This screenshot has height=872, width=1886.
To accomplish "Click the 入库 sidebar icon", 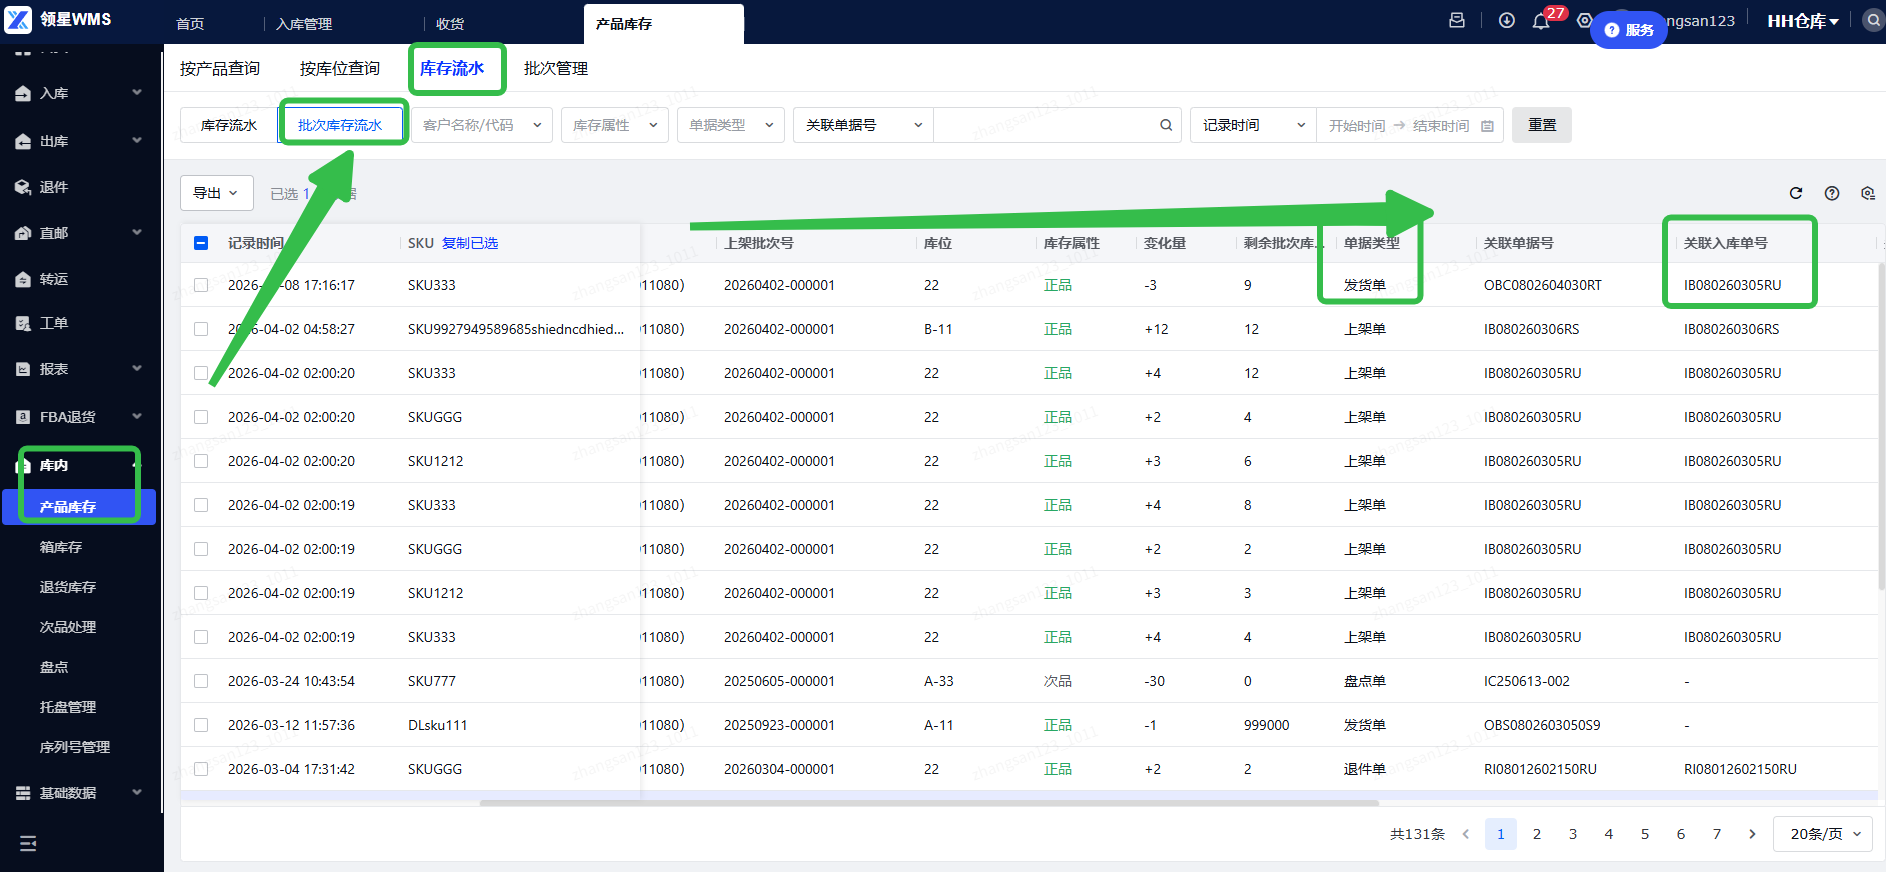I will (23, 93).
